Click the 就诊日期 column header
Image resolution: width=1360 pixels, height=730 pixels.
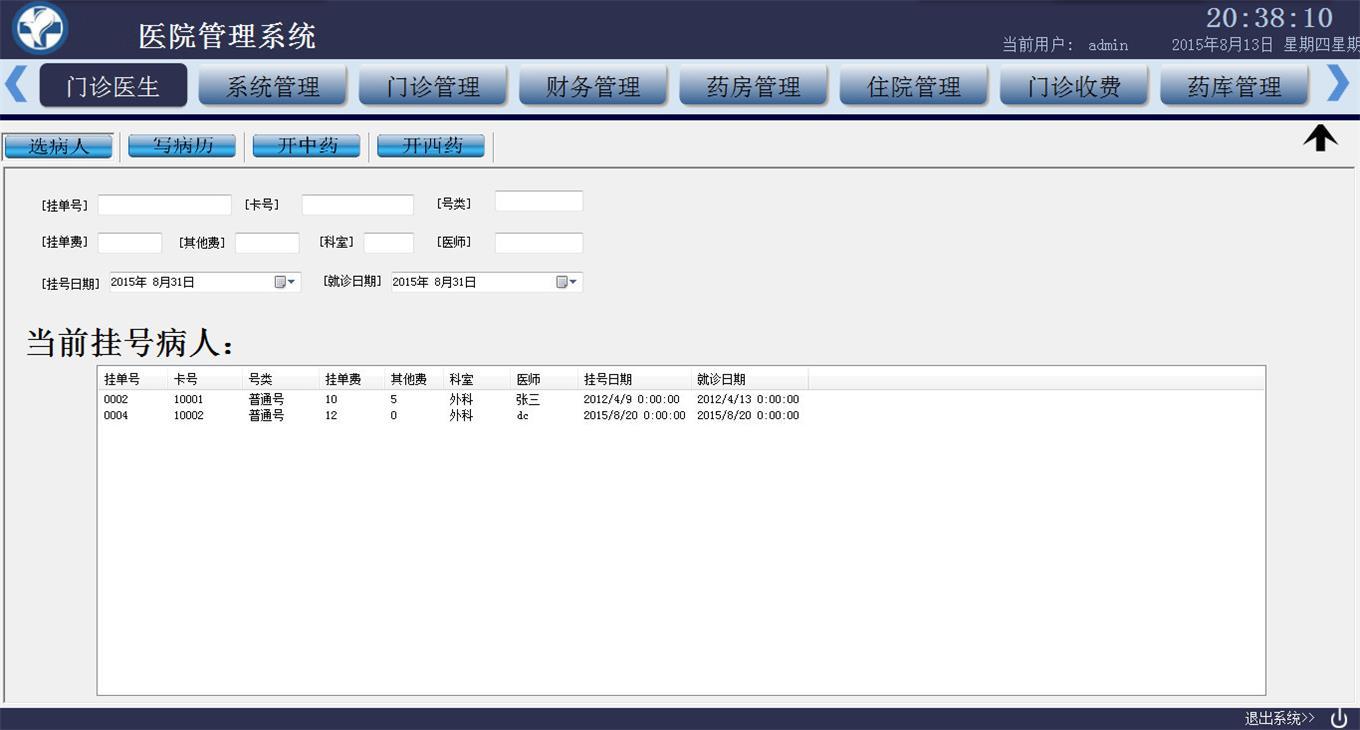point(749,379)
